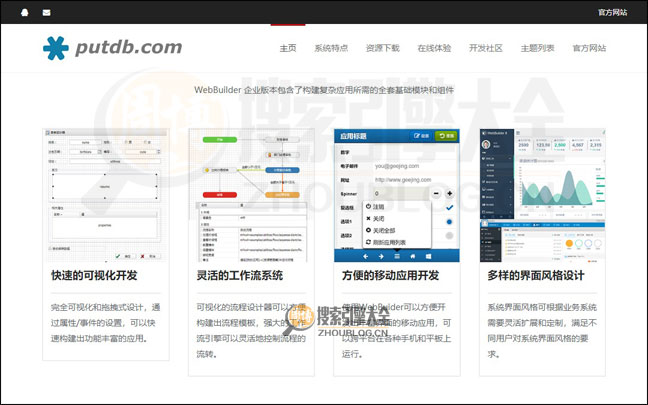Open 官方网站 link in the black top bar

612,12
